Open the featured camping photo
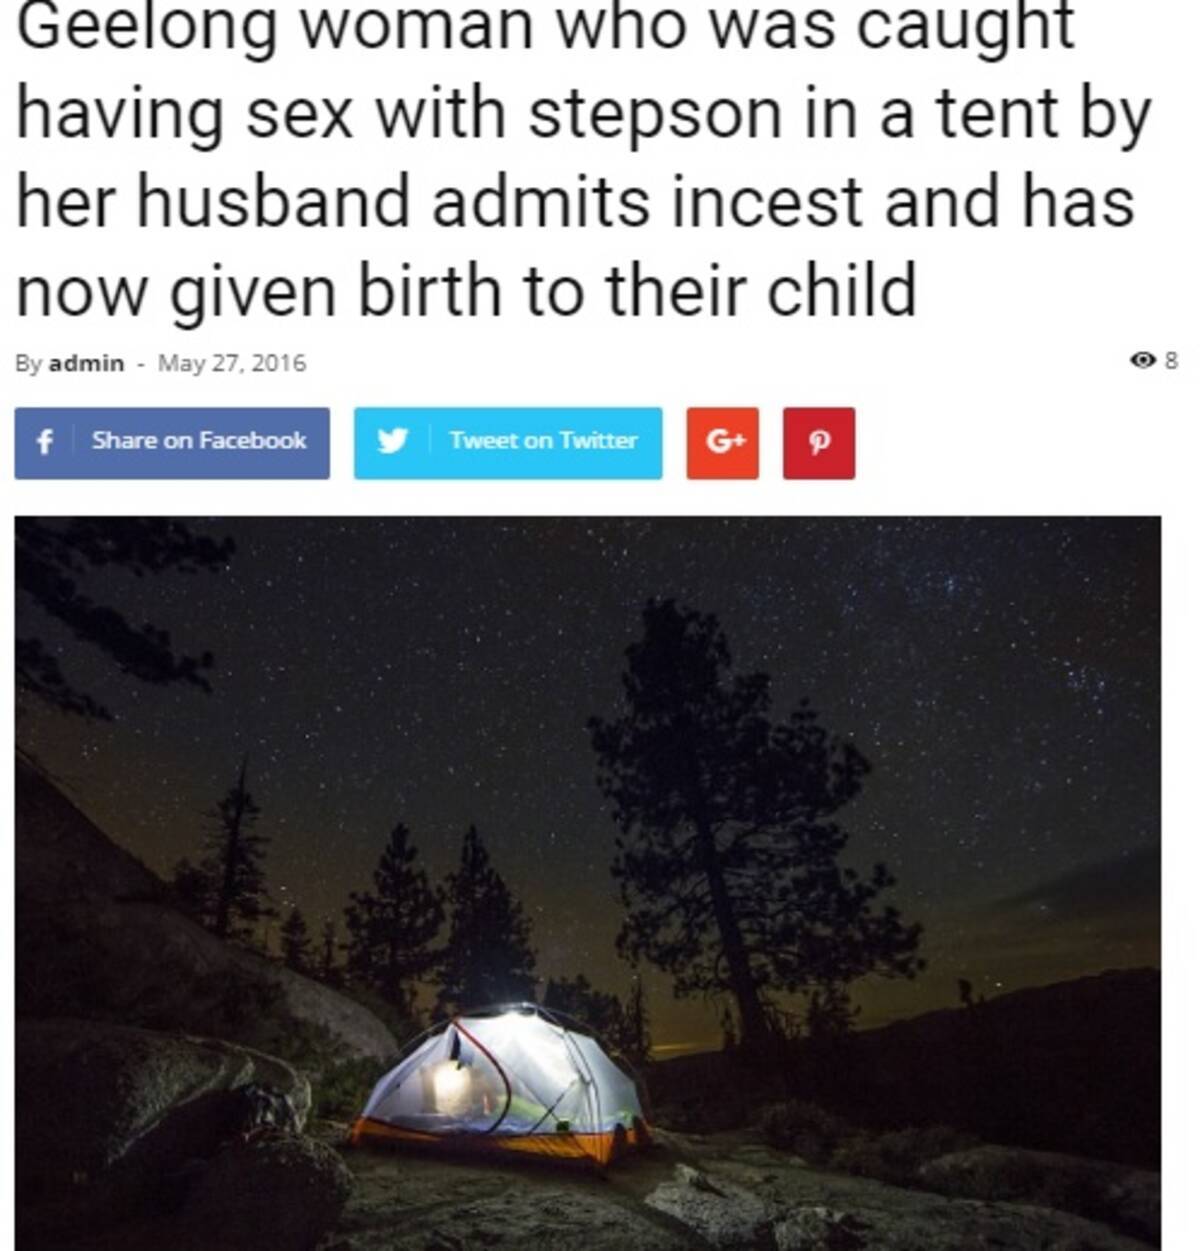The image size is (1200, 1251). (x=588, y=883)
